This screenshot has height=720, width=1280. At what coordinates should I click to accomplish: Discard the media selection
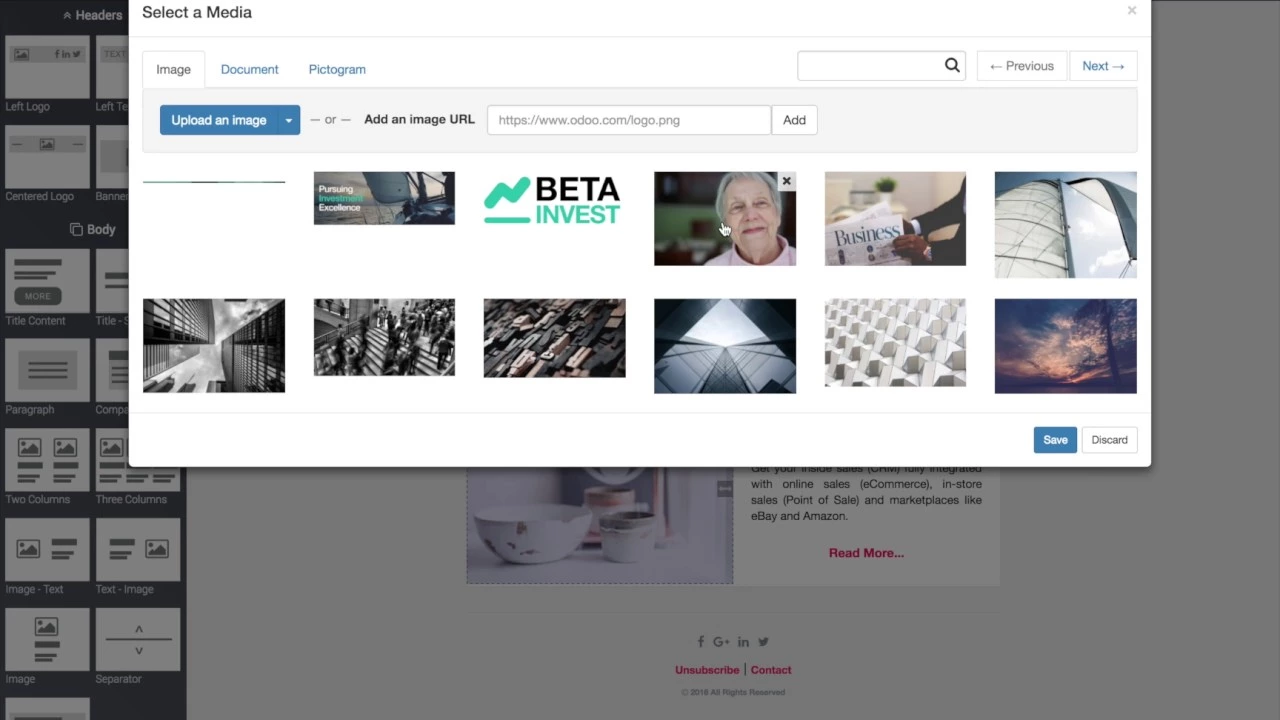[x=1109, y=440]
